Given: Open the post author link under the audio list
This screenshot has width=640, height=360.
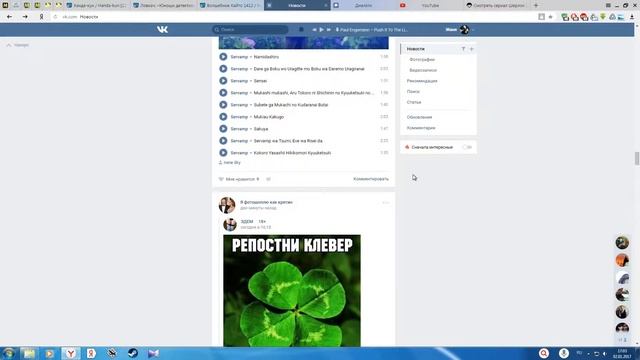Looking at the screenshot, I should click(232, 162).
